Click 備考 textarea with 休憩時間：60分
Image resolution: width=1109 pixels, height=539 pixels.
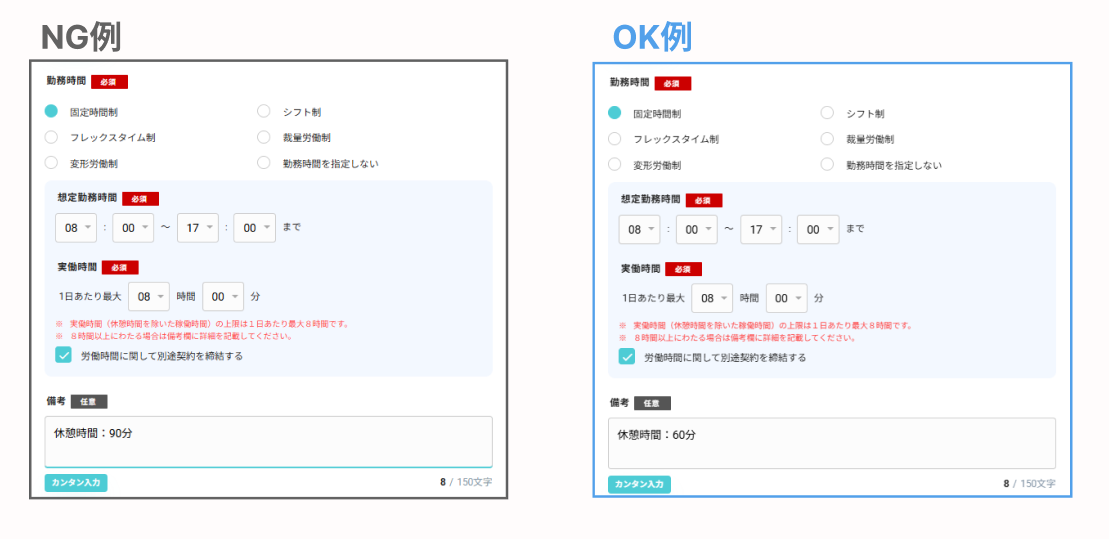[x=832, y=443]
